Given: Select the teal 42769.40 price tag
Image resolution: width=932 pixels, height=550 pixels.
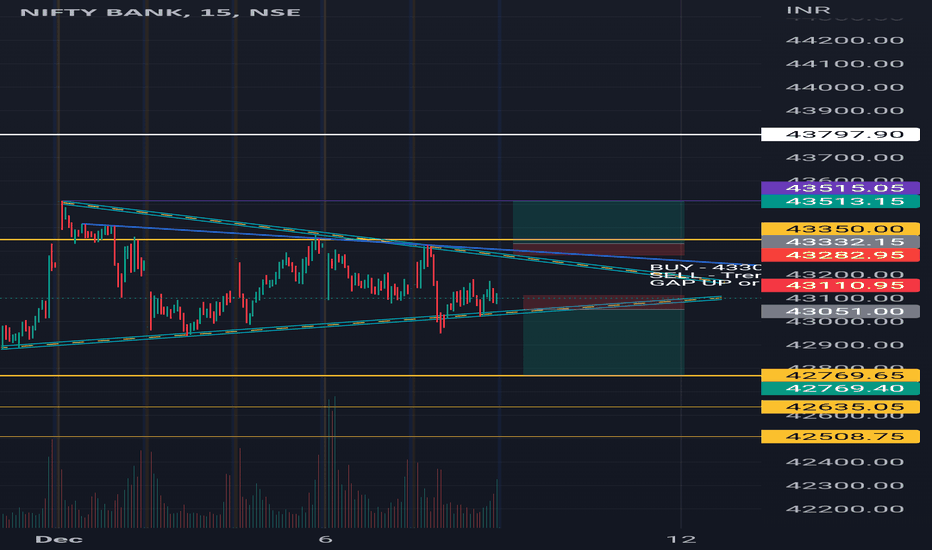Looking at the screenshot, I should point(840,388).
